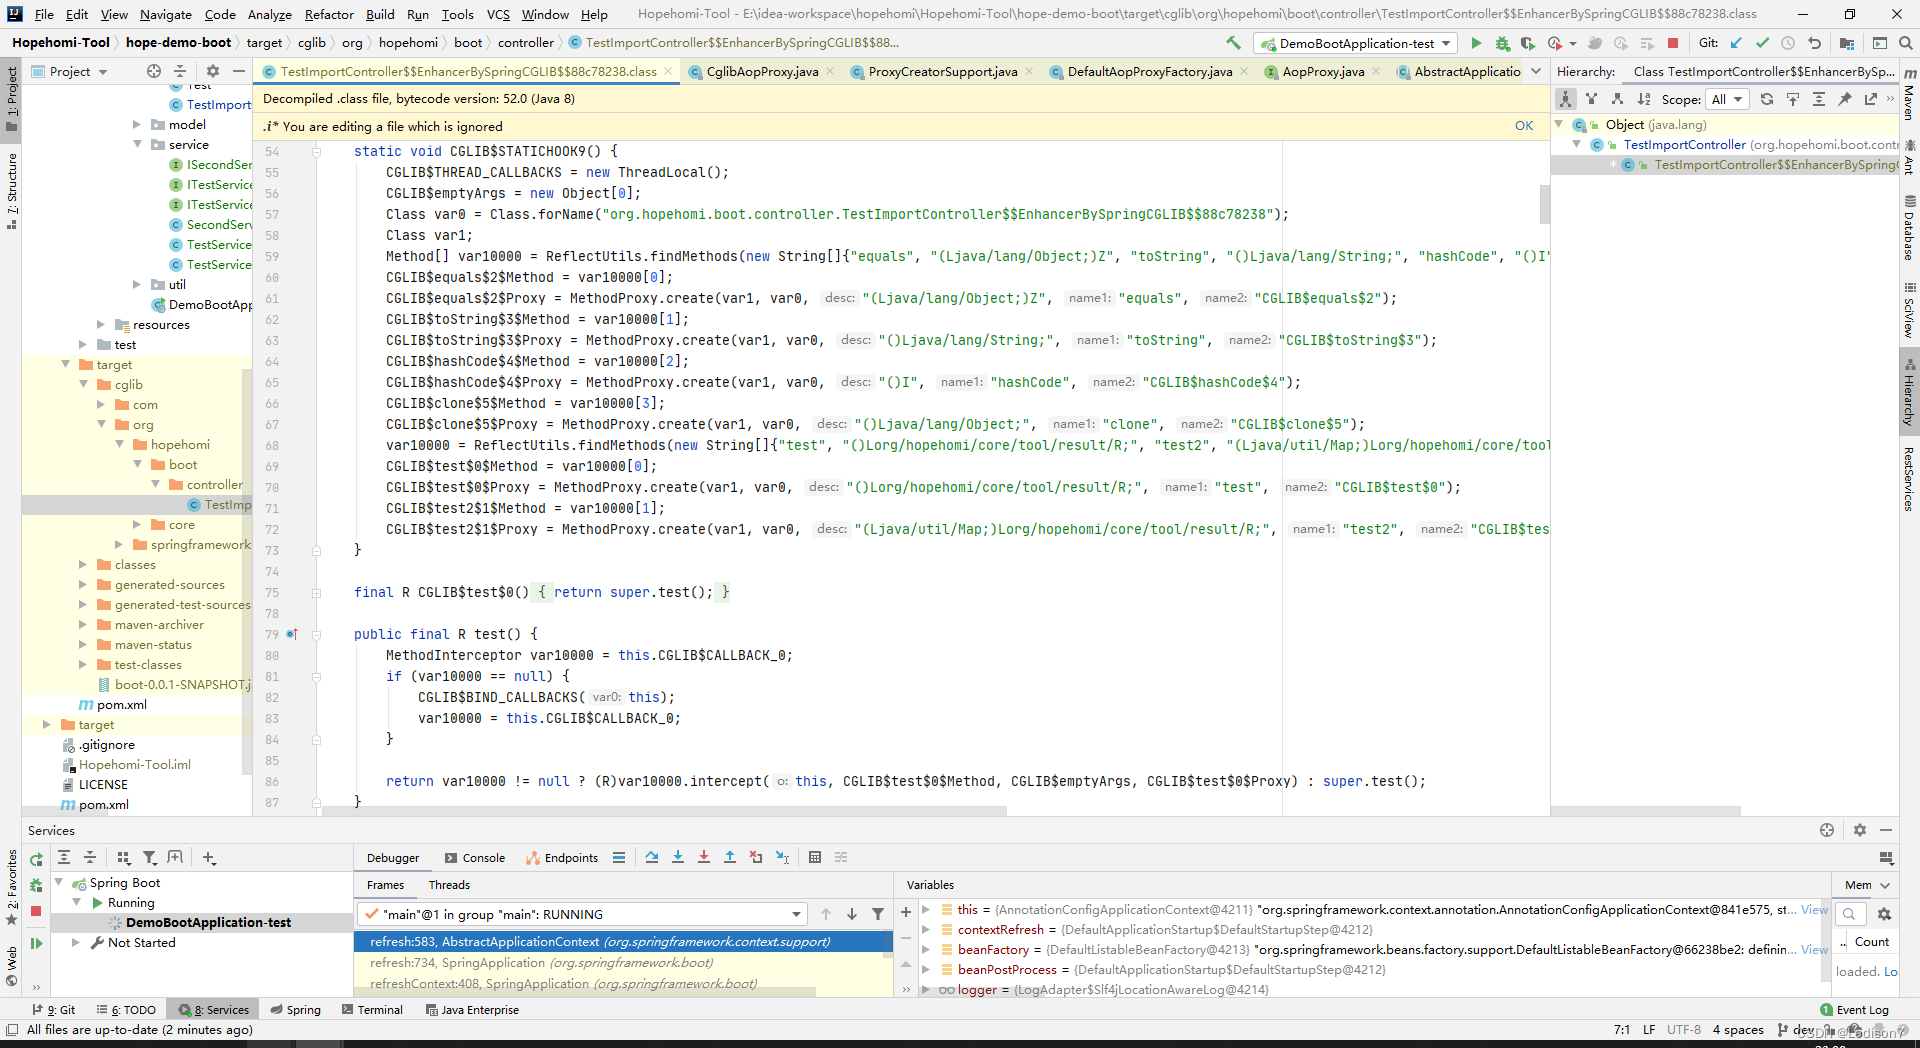The image size is (1920, 1048).
Task: Open the Refactor menu
Action: click(329, 14)
